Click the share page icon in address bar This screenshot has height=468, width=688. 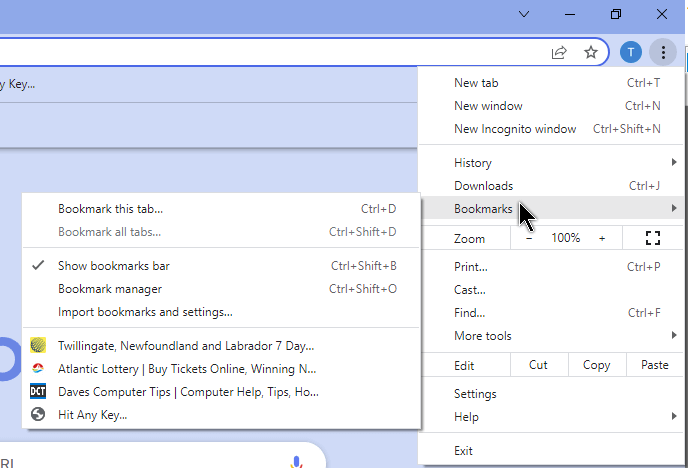[x=559, y=53]
